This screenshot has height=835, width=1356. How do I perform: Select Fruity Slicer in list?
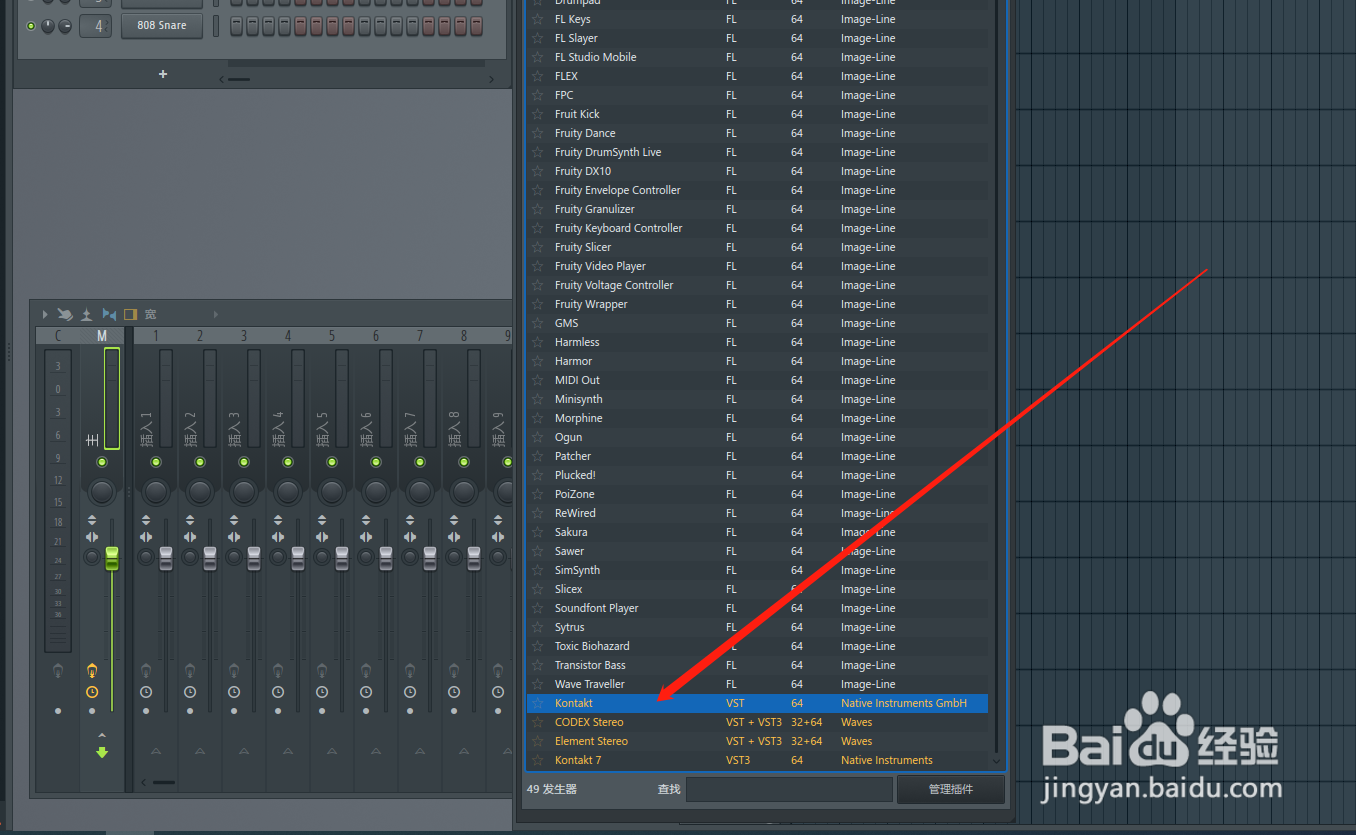point(757,247)
